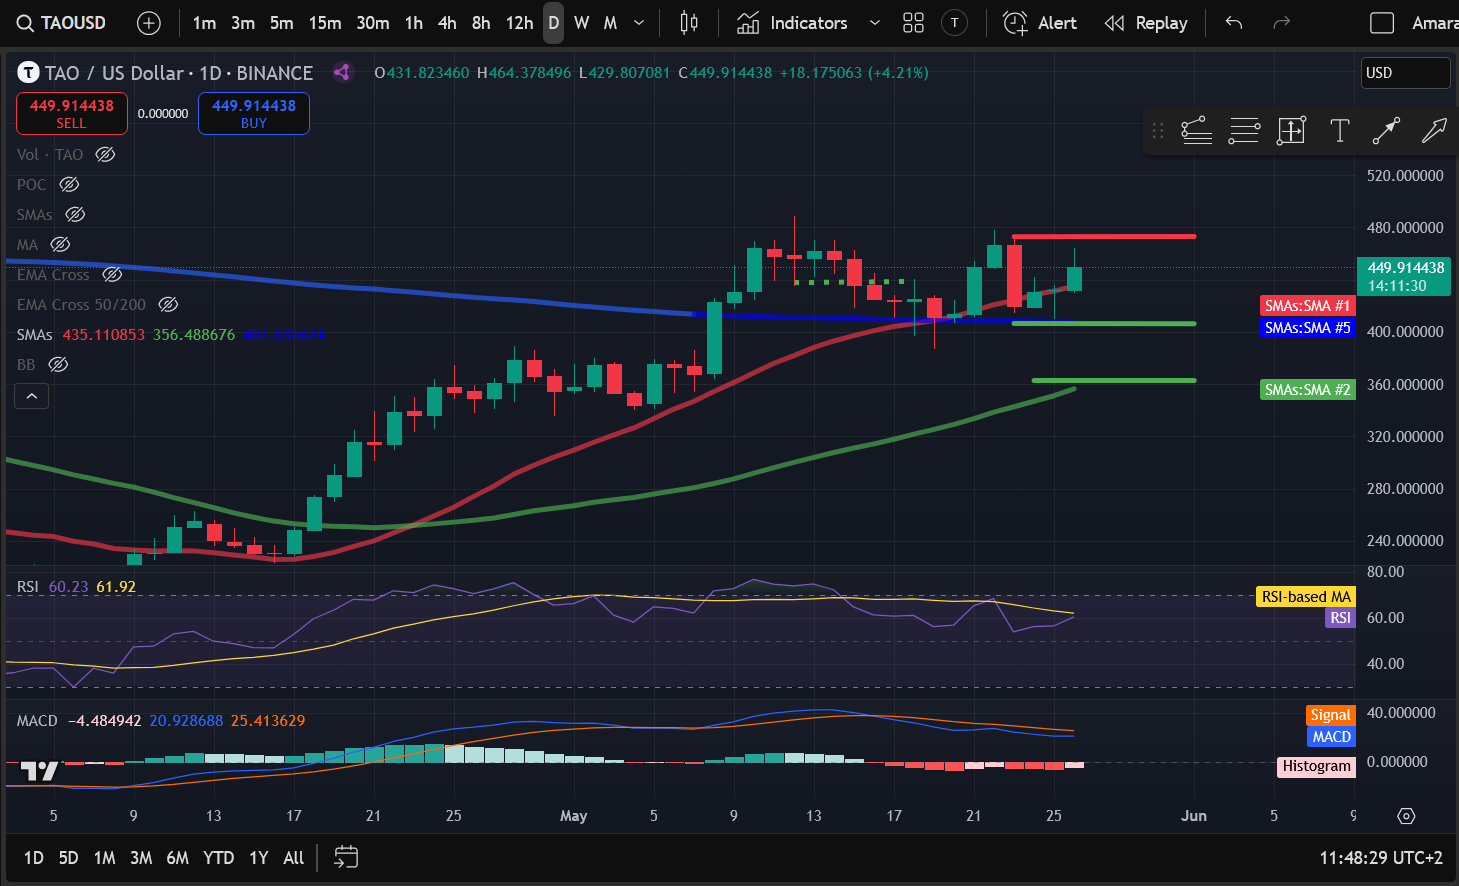Click the layout grid templates icon
Screen dimensions: 1459x886
(x=913, y=23)
